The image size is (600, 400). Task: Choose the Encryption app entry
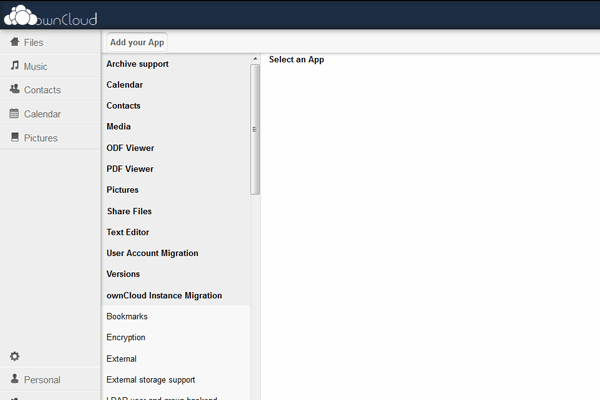coord(126,337)
